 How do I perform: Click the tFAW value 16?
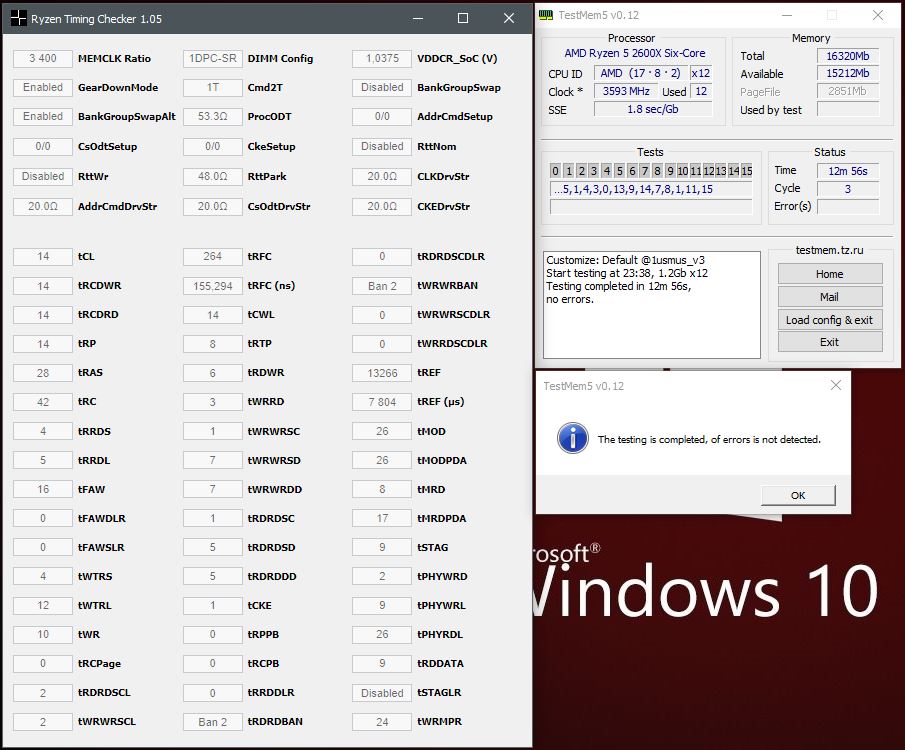[43, 489]
